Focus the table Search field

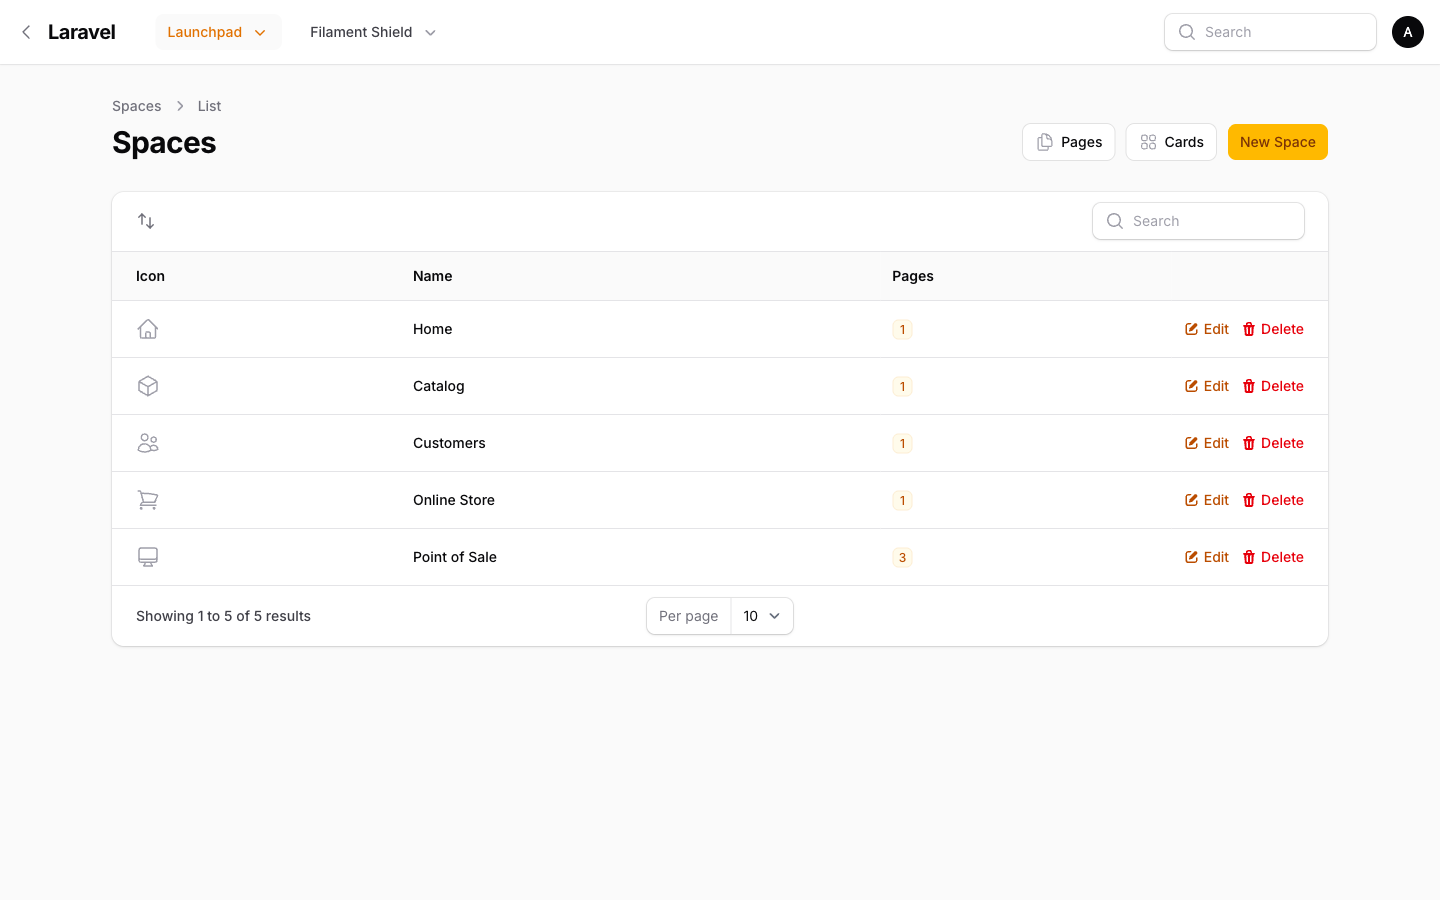point(1198,221)
